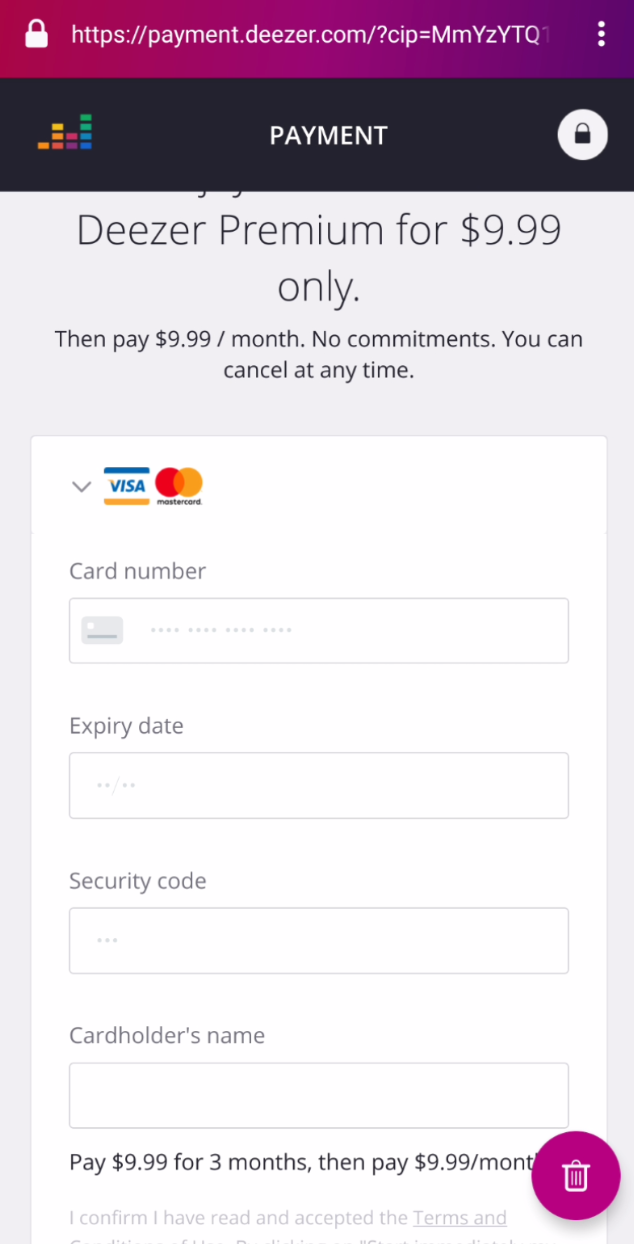Click the Card number input field
The height and width of the screenshot is (1244, 634).
pyautogui.click(x=318, y=630)
